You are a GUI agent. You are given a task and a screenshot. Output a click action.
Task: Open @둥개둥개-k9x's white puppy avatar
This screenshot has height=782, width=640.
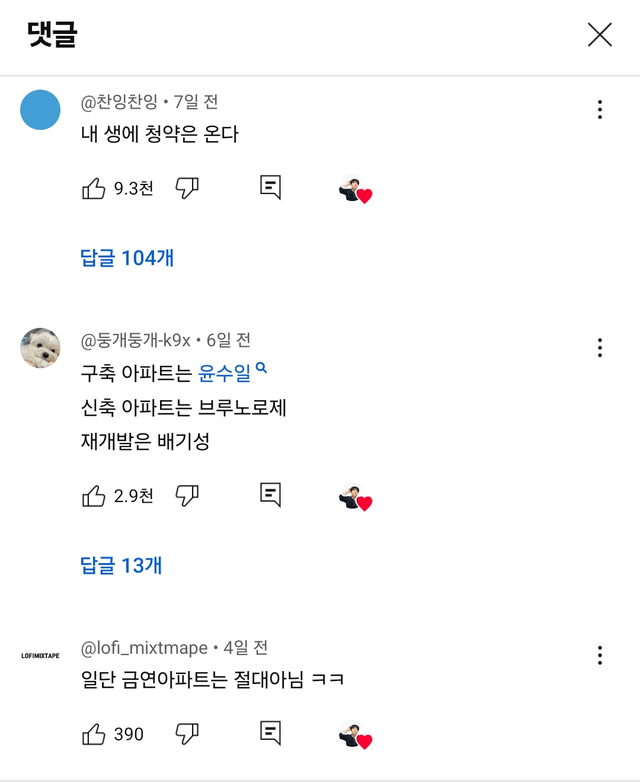point(41,348)
